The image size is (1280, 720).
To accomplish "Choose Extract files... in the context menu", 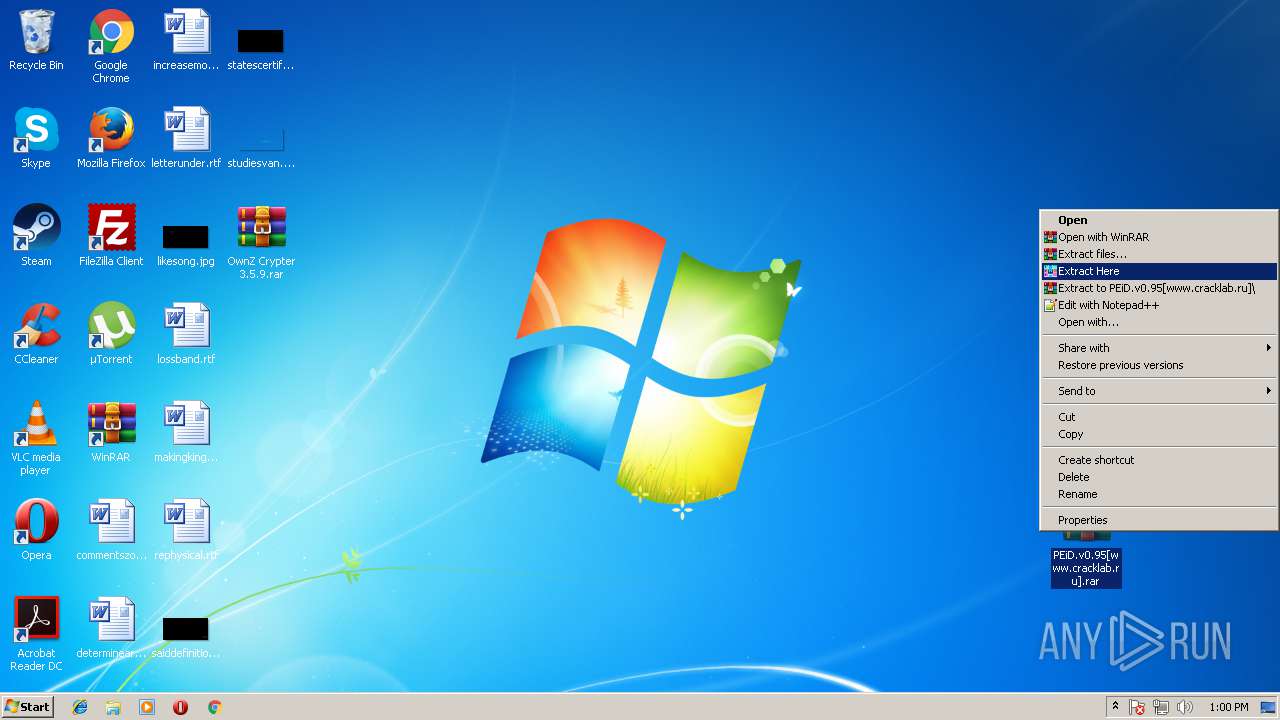I will 1159,254.
